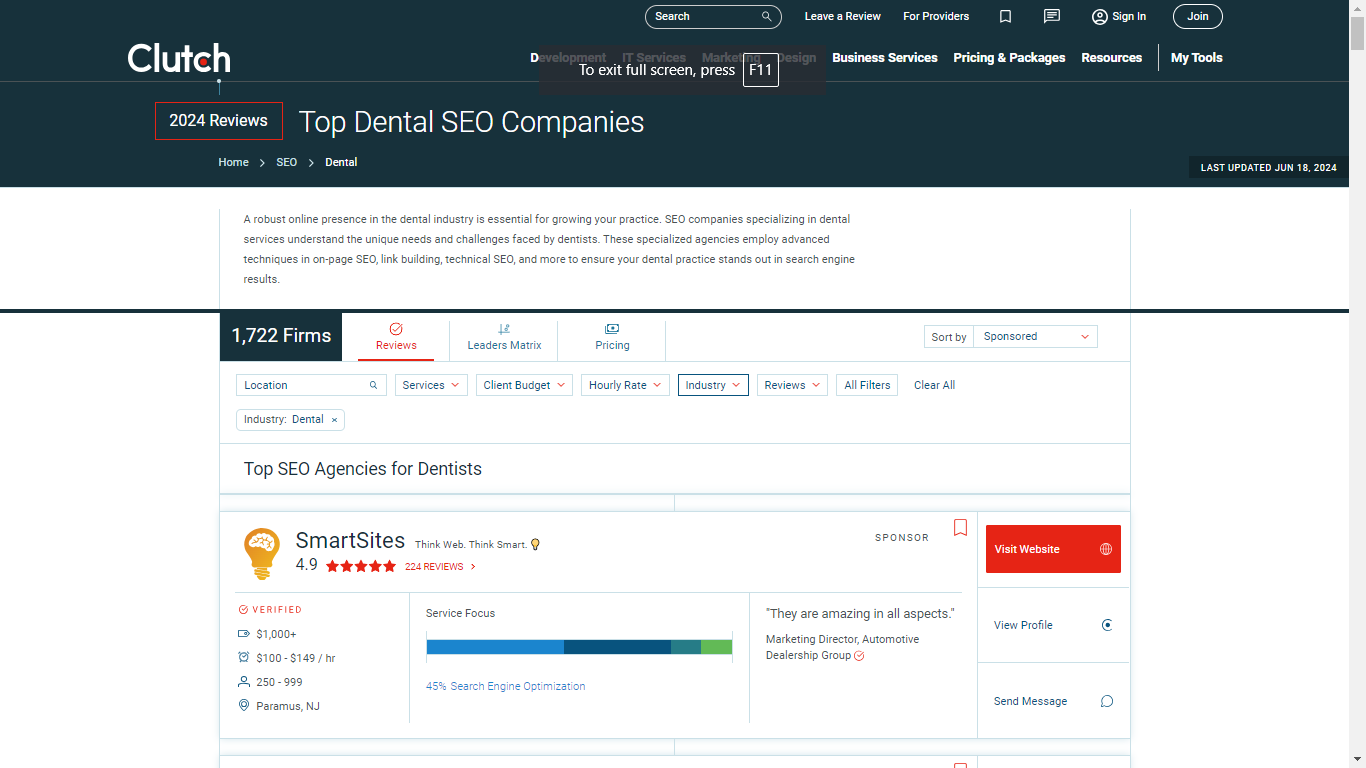1366x768 pixels.
Task: Open the Reviews filter dropdown
Action: [x=792, y=385]
